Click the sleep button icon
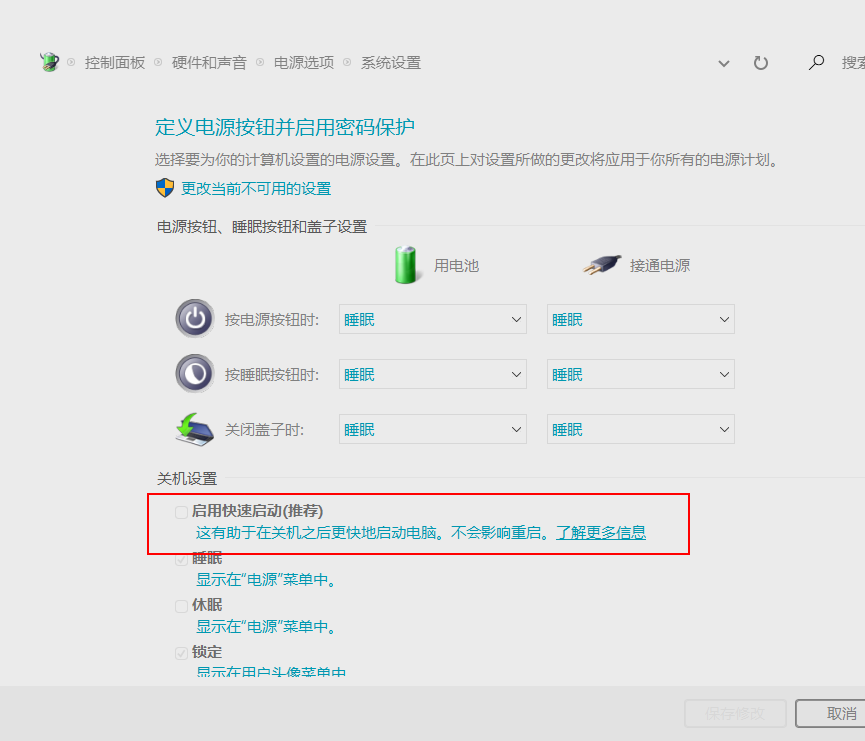Screen dimensions: 865x741 194,372
